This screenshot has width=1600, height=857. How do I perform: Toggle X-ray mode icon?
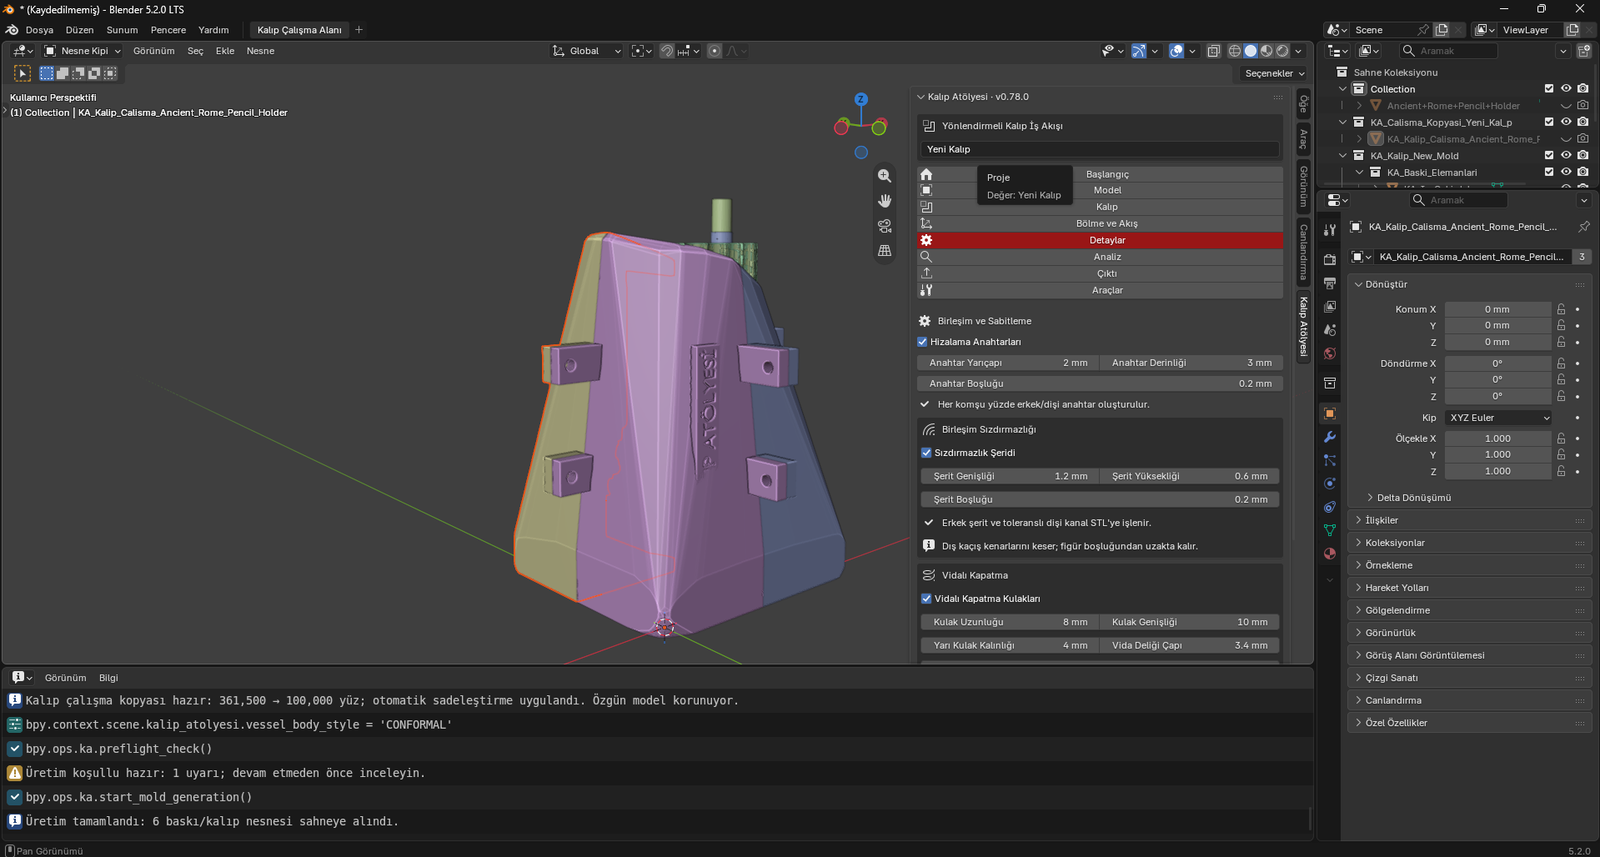tap(1213, 51)
